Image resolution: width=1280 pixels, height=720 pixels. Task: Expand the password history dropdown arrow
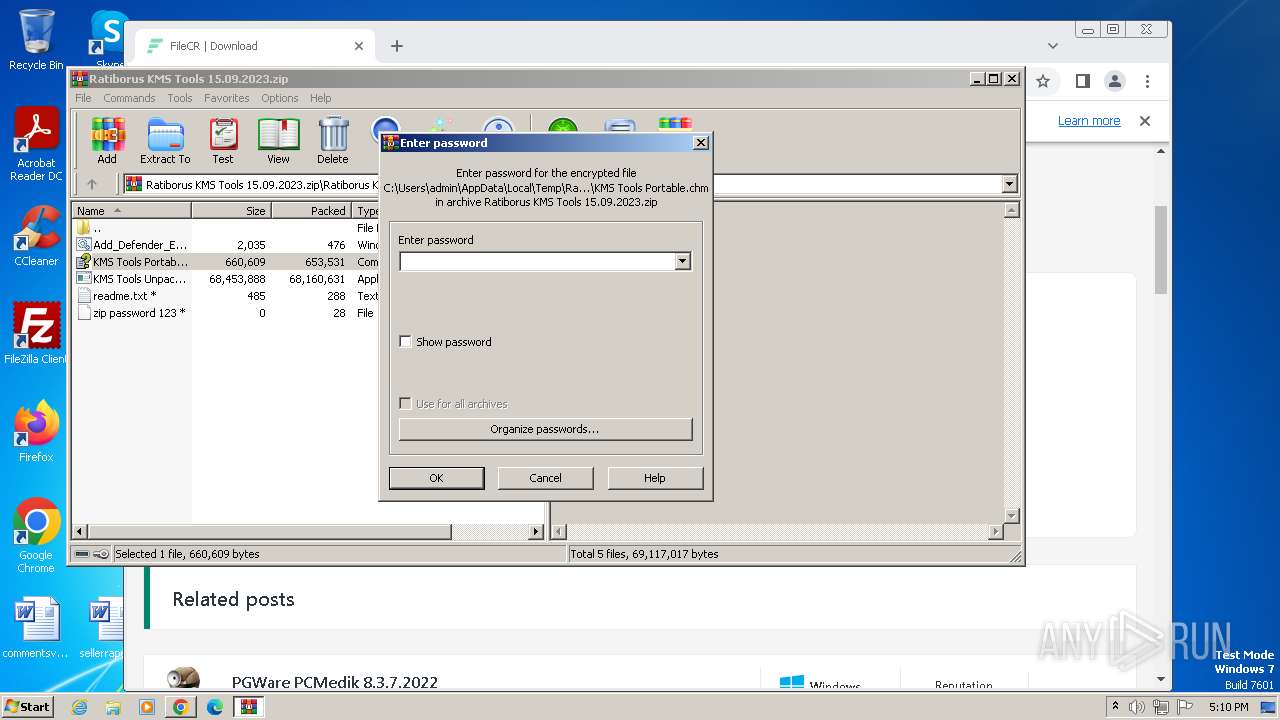683,261
